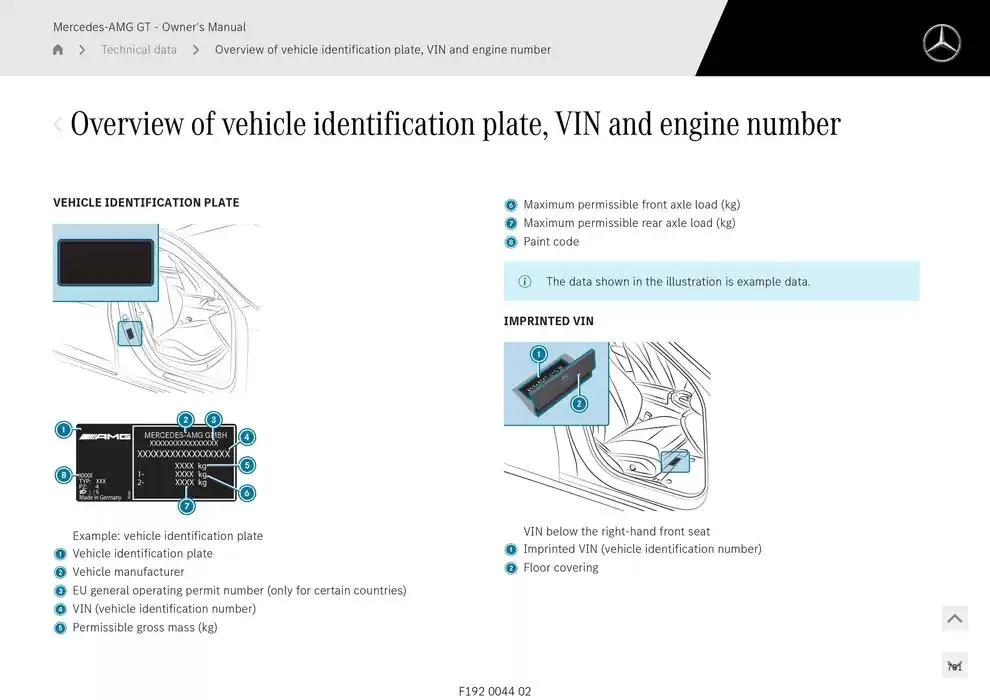Click numbered marker 1 on the identification plate diagram
990x700 pixels.
tap(61, 430)
